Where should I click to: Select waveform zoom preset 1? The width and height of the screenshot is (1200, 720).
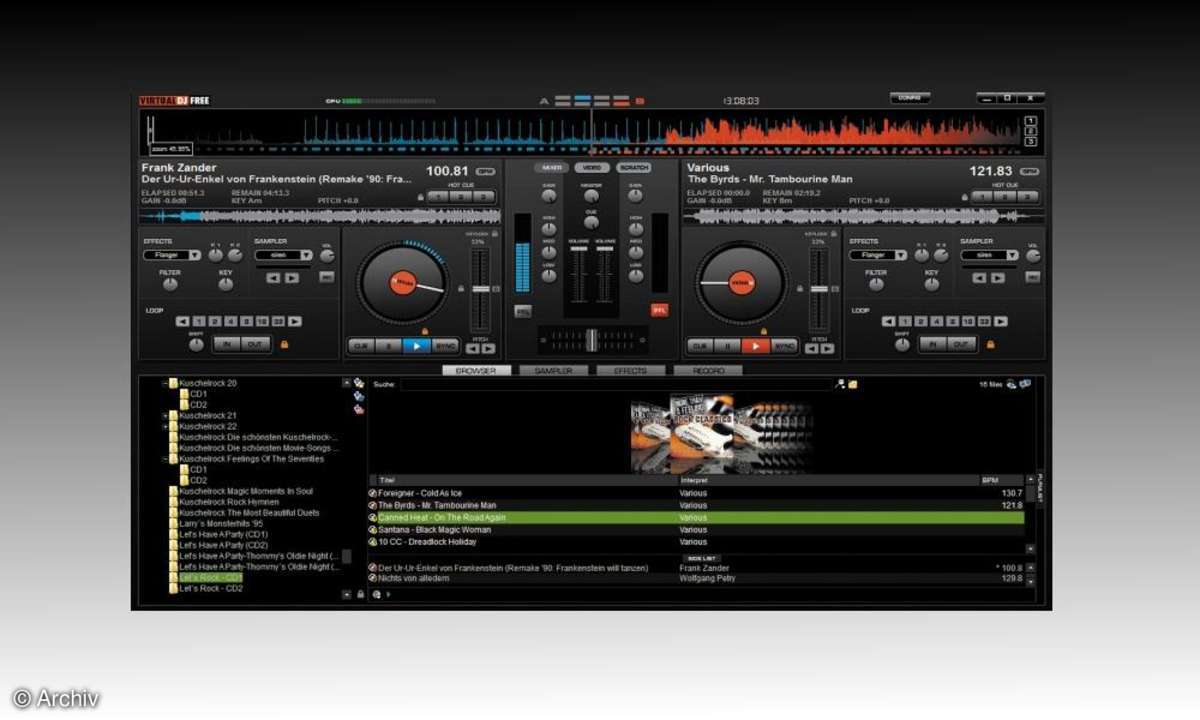(x=1031, y=121)
